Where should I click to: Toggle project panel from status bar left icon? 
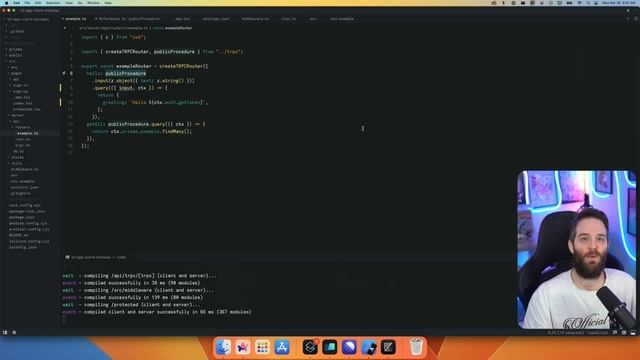[5, 333]
